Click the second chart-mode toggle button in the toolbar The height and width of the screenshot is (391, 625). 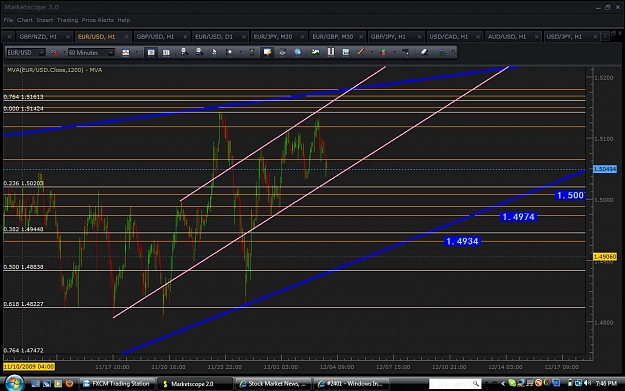166,52
